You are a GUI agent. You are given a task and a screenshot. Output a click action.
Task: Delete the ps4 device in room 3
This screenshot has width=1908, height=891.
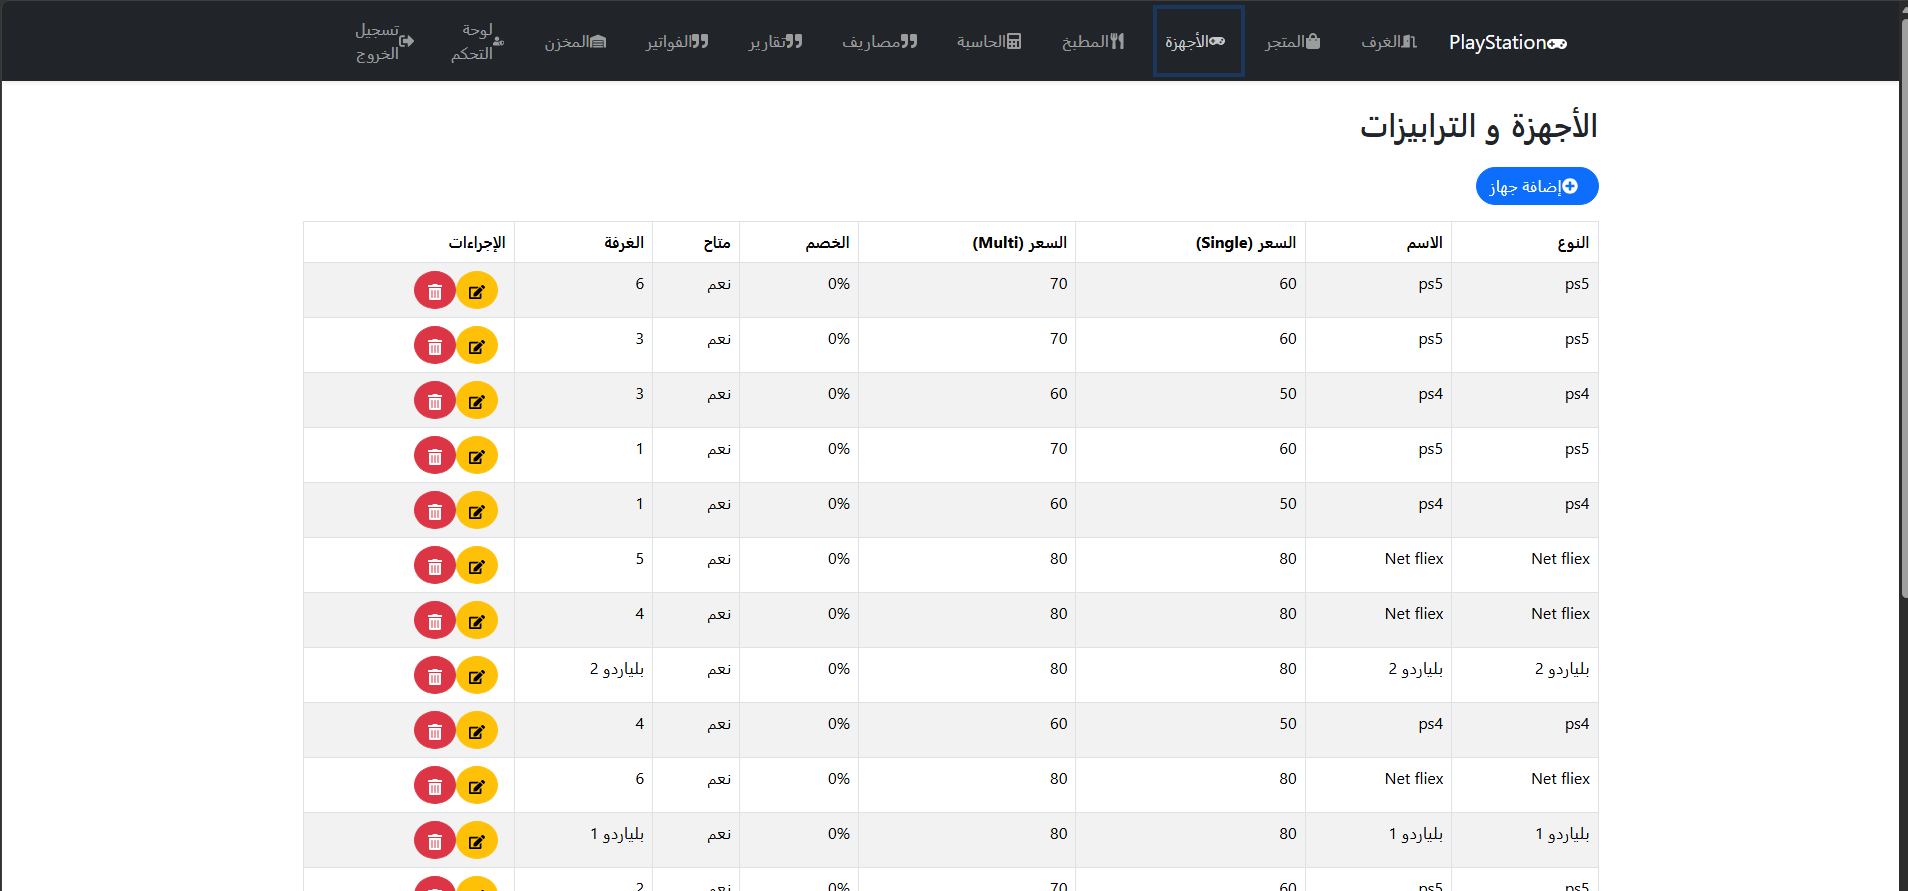point(435,401)
